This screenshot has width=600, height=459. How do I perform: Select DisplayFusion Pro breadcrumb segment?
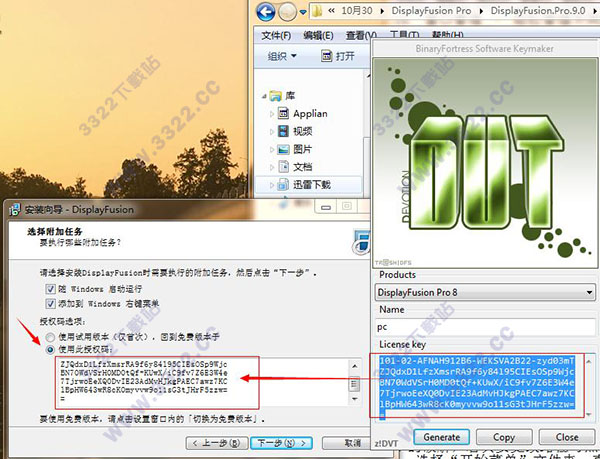point(431,11)
